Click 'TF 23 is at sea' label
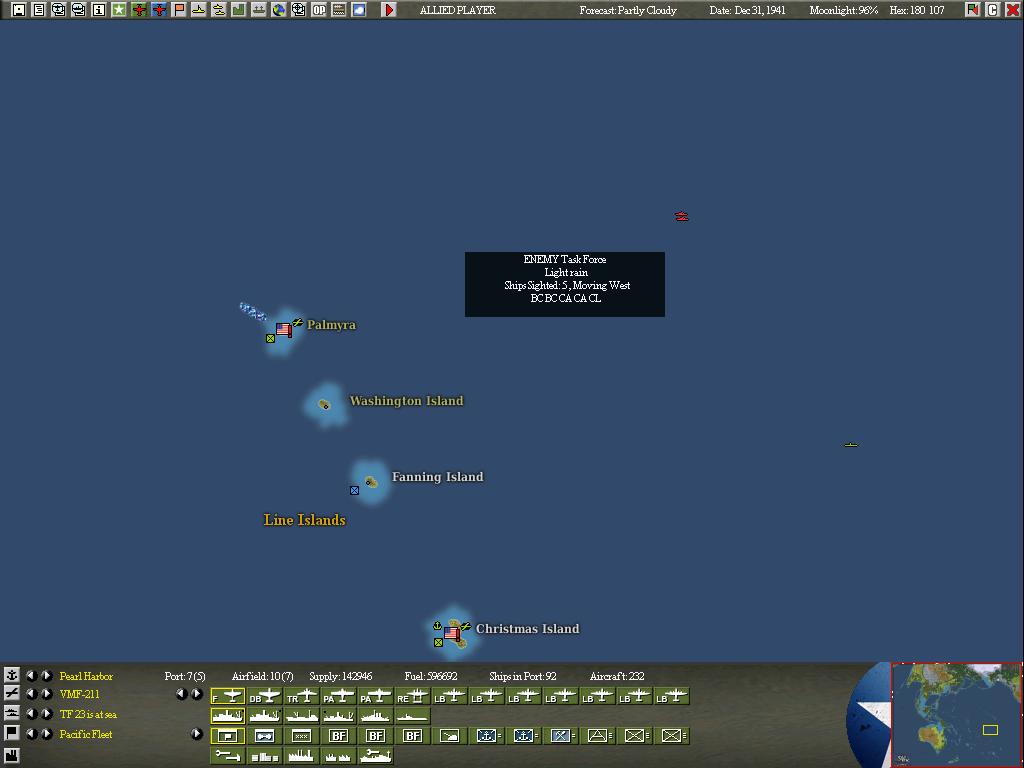This screenshot has height=768, width=1024. 88,714
